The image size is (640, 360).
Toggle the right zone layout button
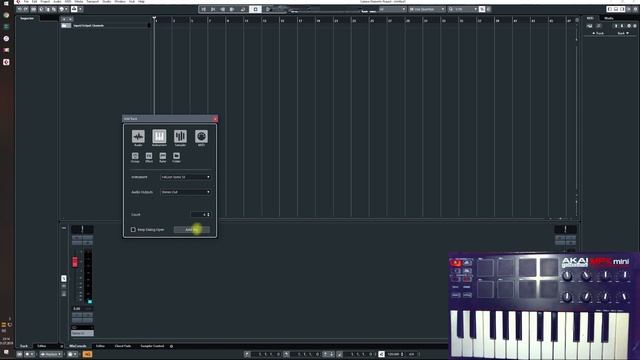tap(622, 9)
